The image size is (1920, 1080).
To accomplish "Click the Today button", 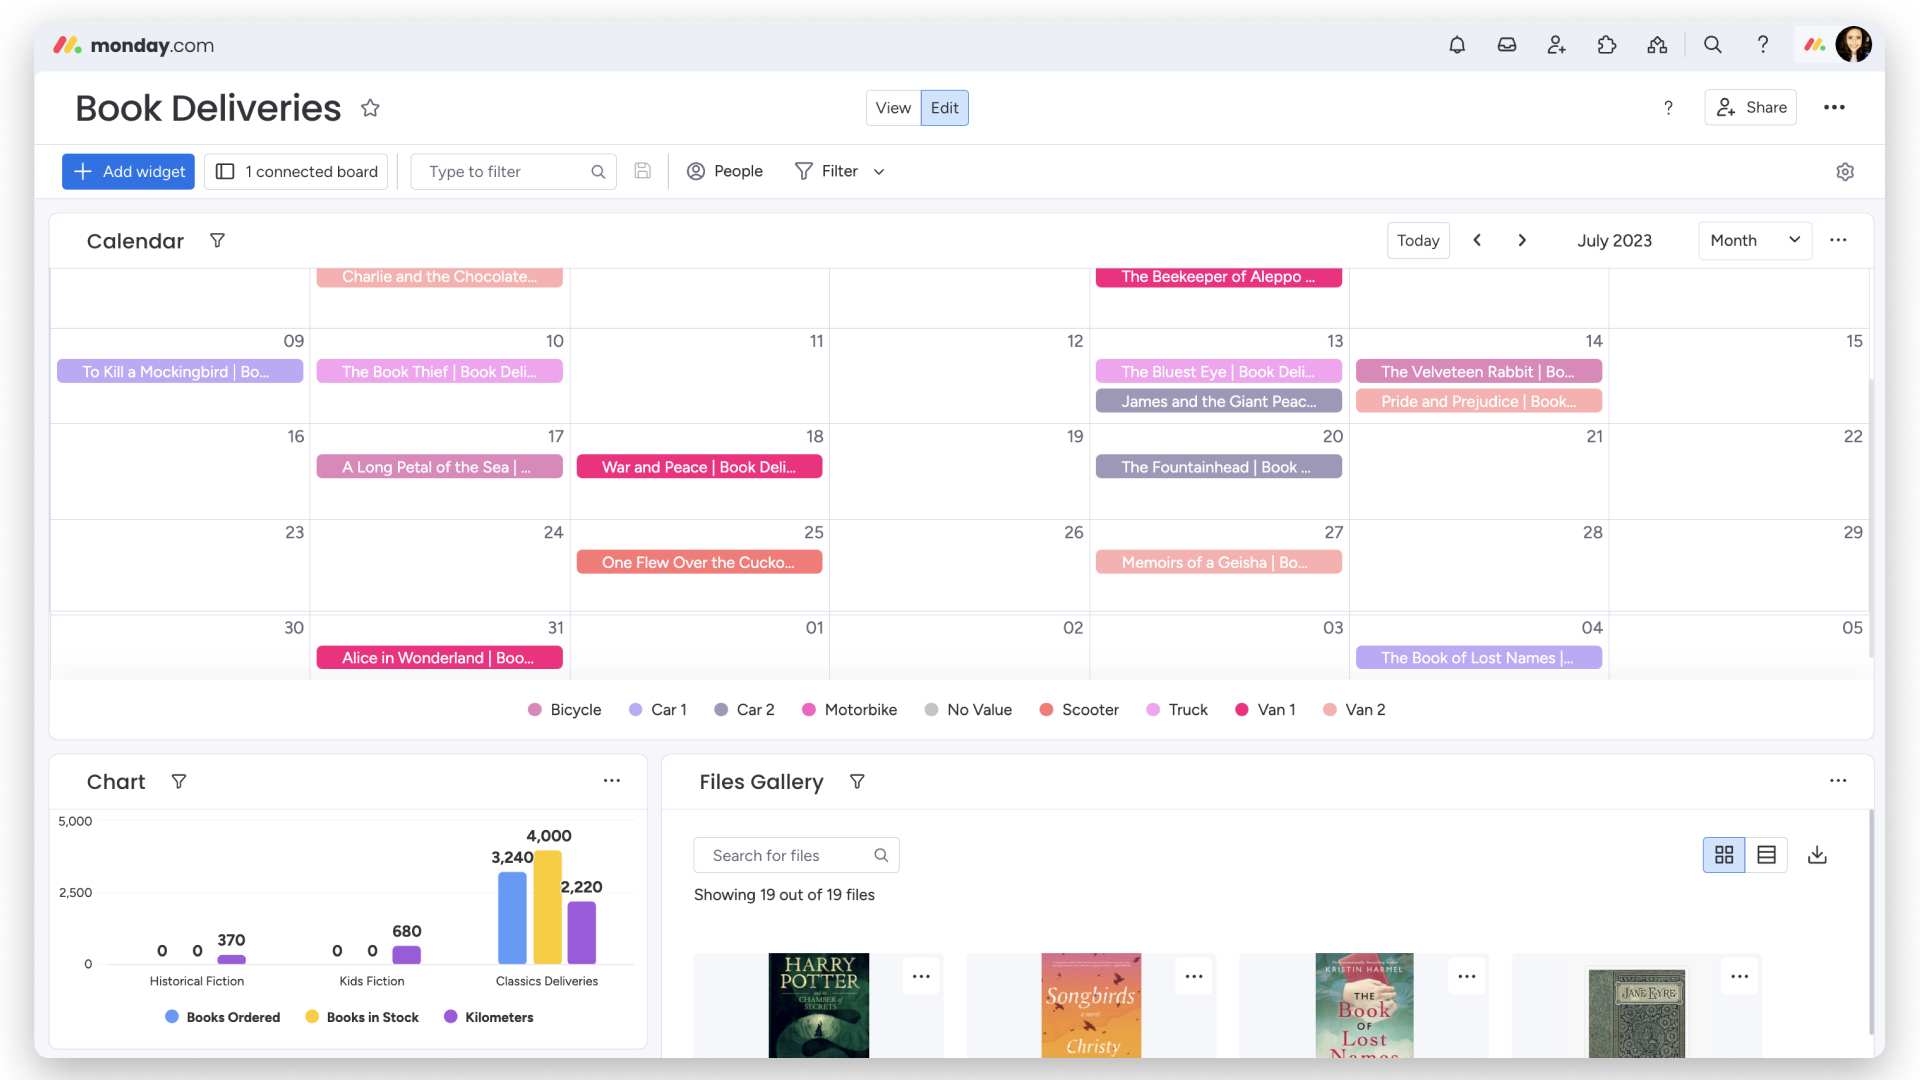I will tap(1417, 241).
